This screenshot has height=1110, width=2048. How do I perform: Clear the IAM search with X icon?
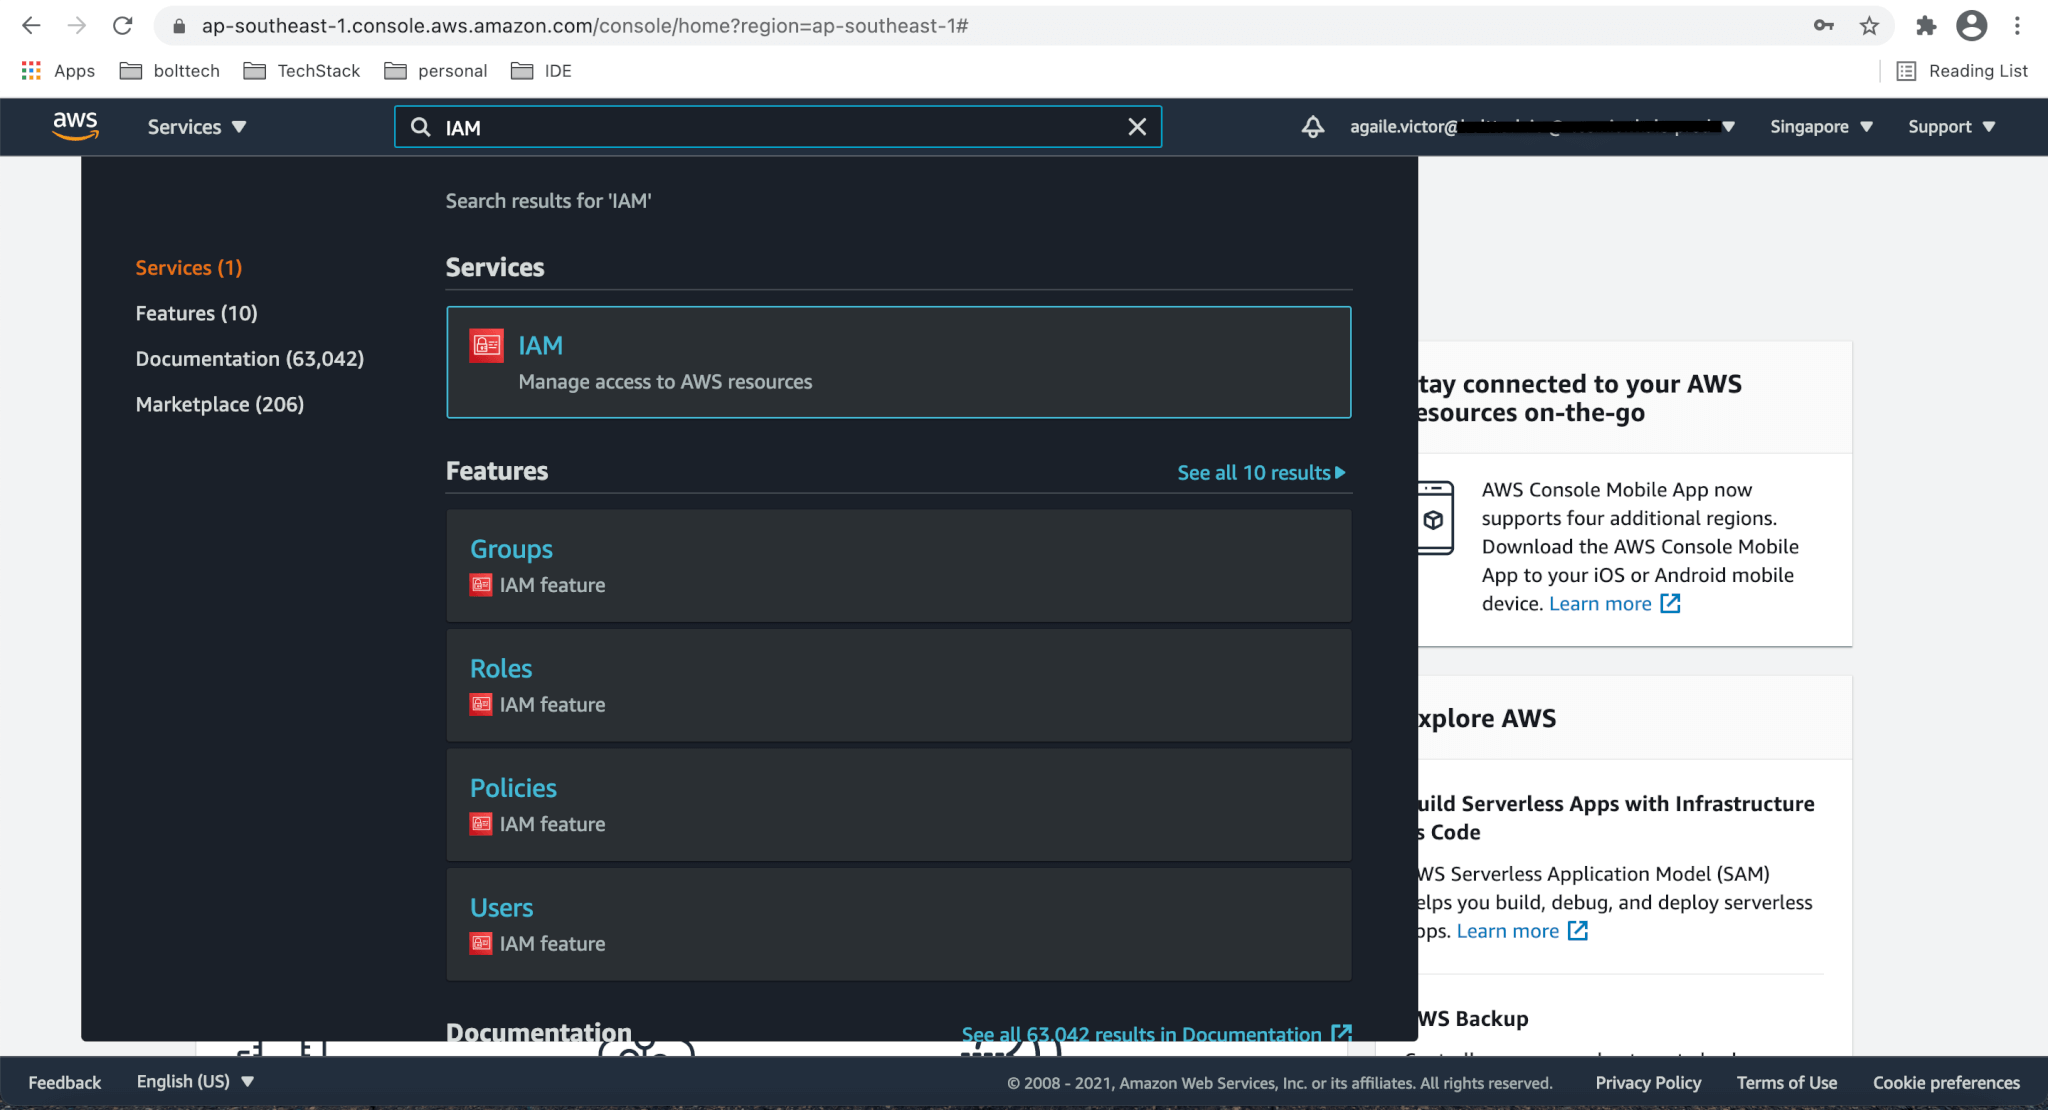[x=1137, y=127]
